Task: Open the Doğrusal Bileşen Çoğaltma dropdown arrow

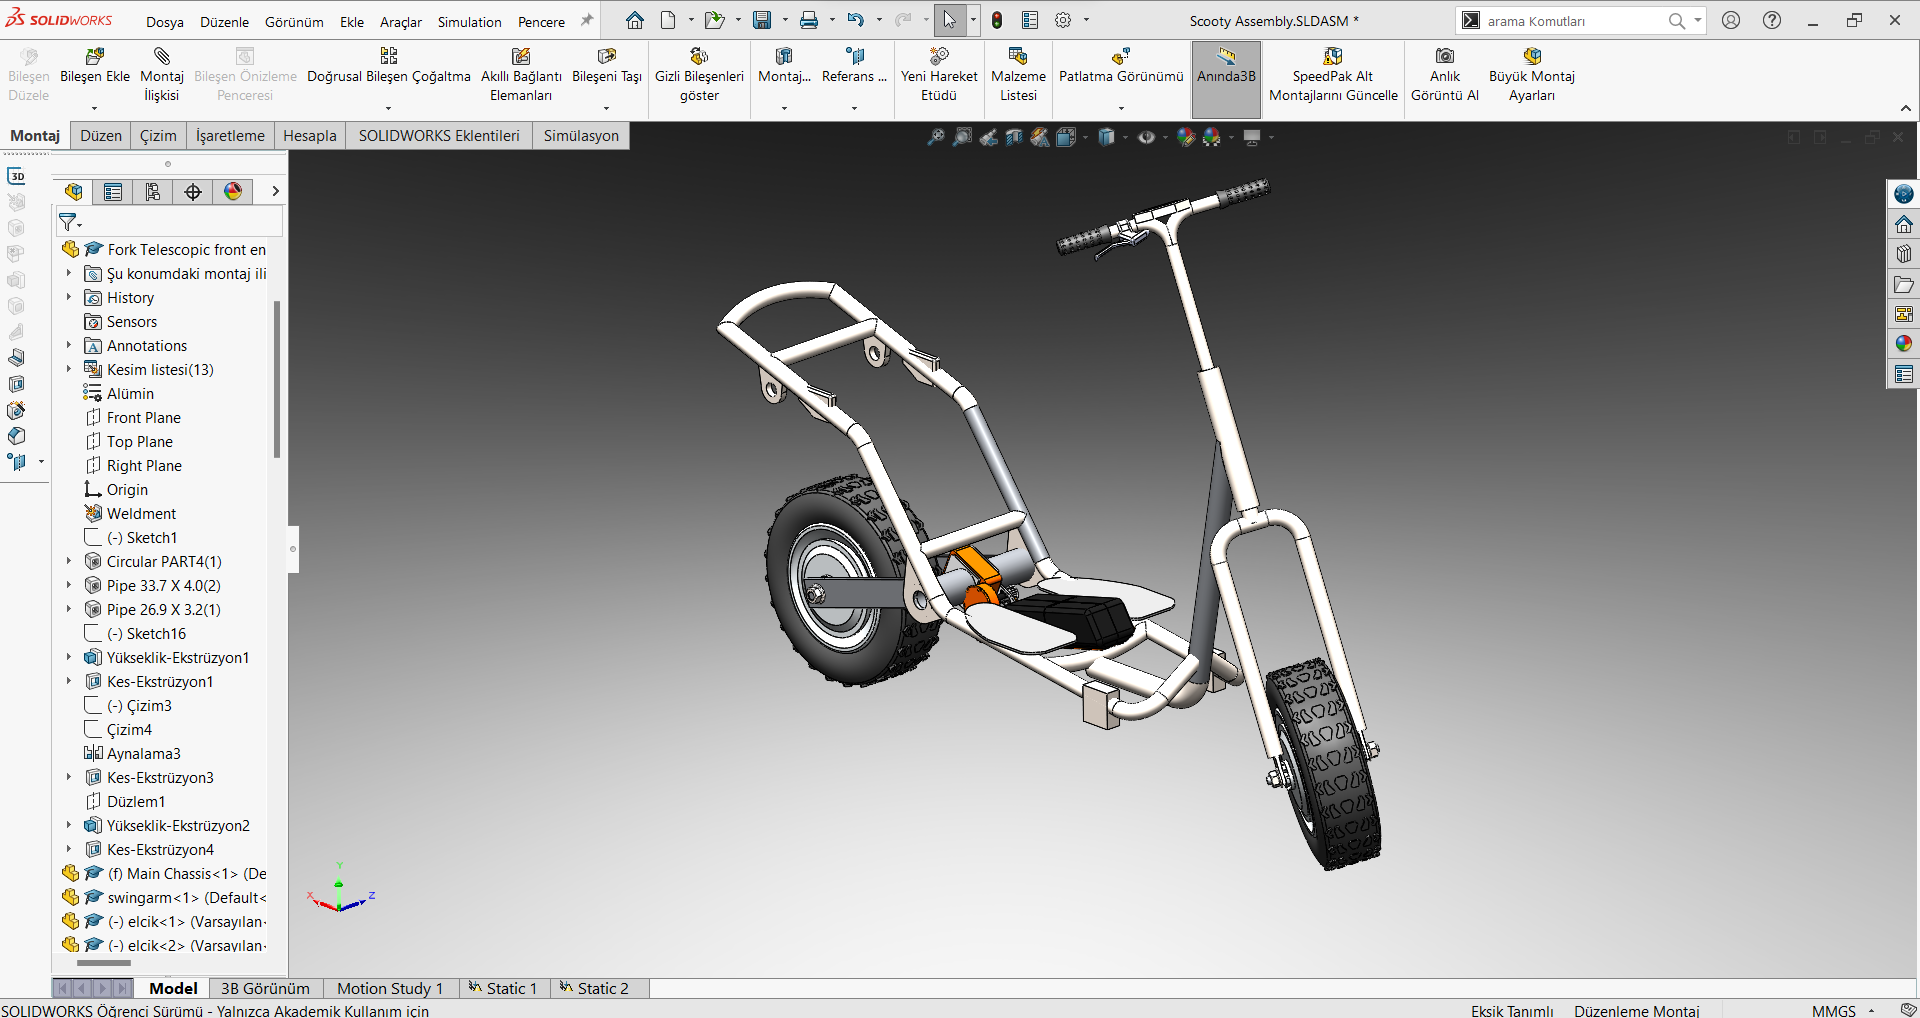Action: 388,108
